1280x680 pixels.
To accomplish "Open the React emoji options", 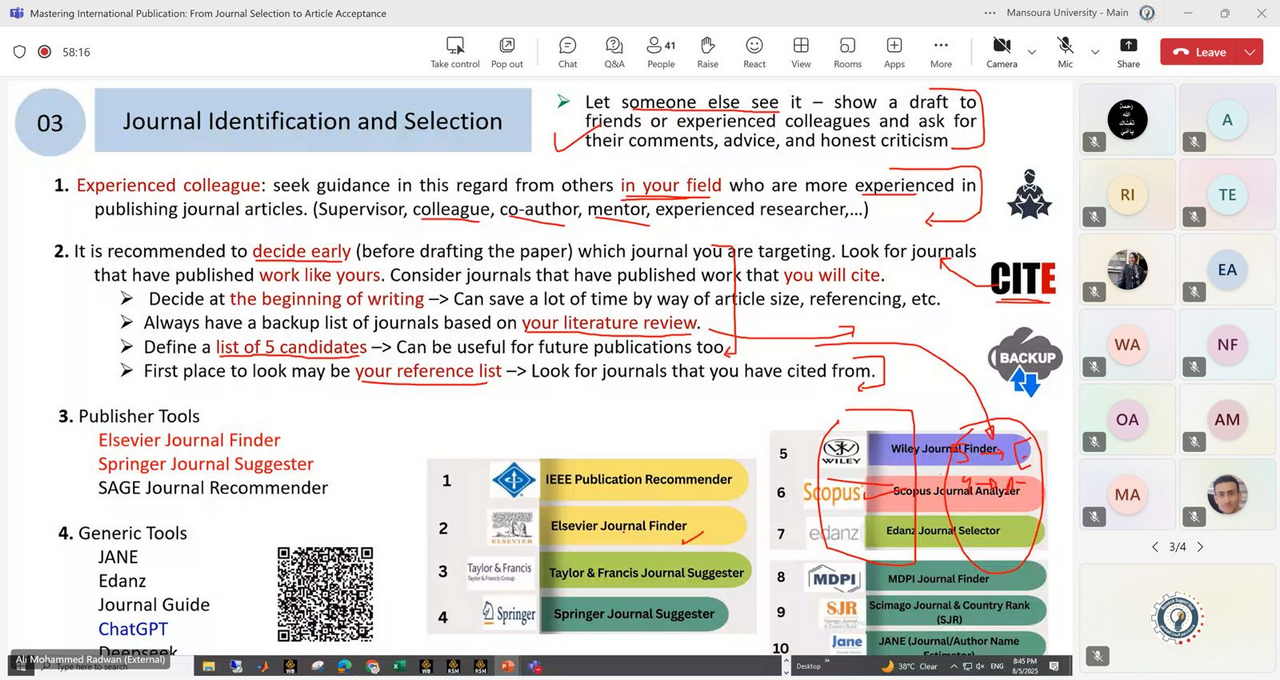I will click(755, 52).
